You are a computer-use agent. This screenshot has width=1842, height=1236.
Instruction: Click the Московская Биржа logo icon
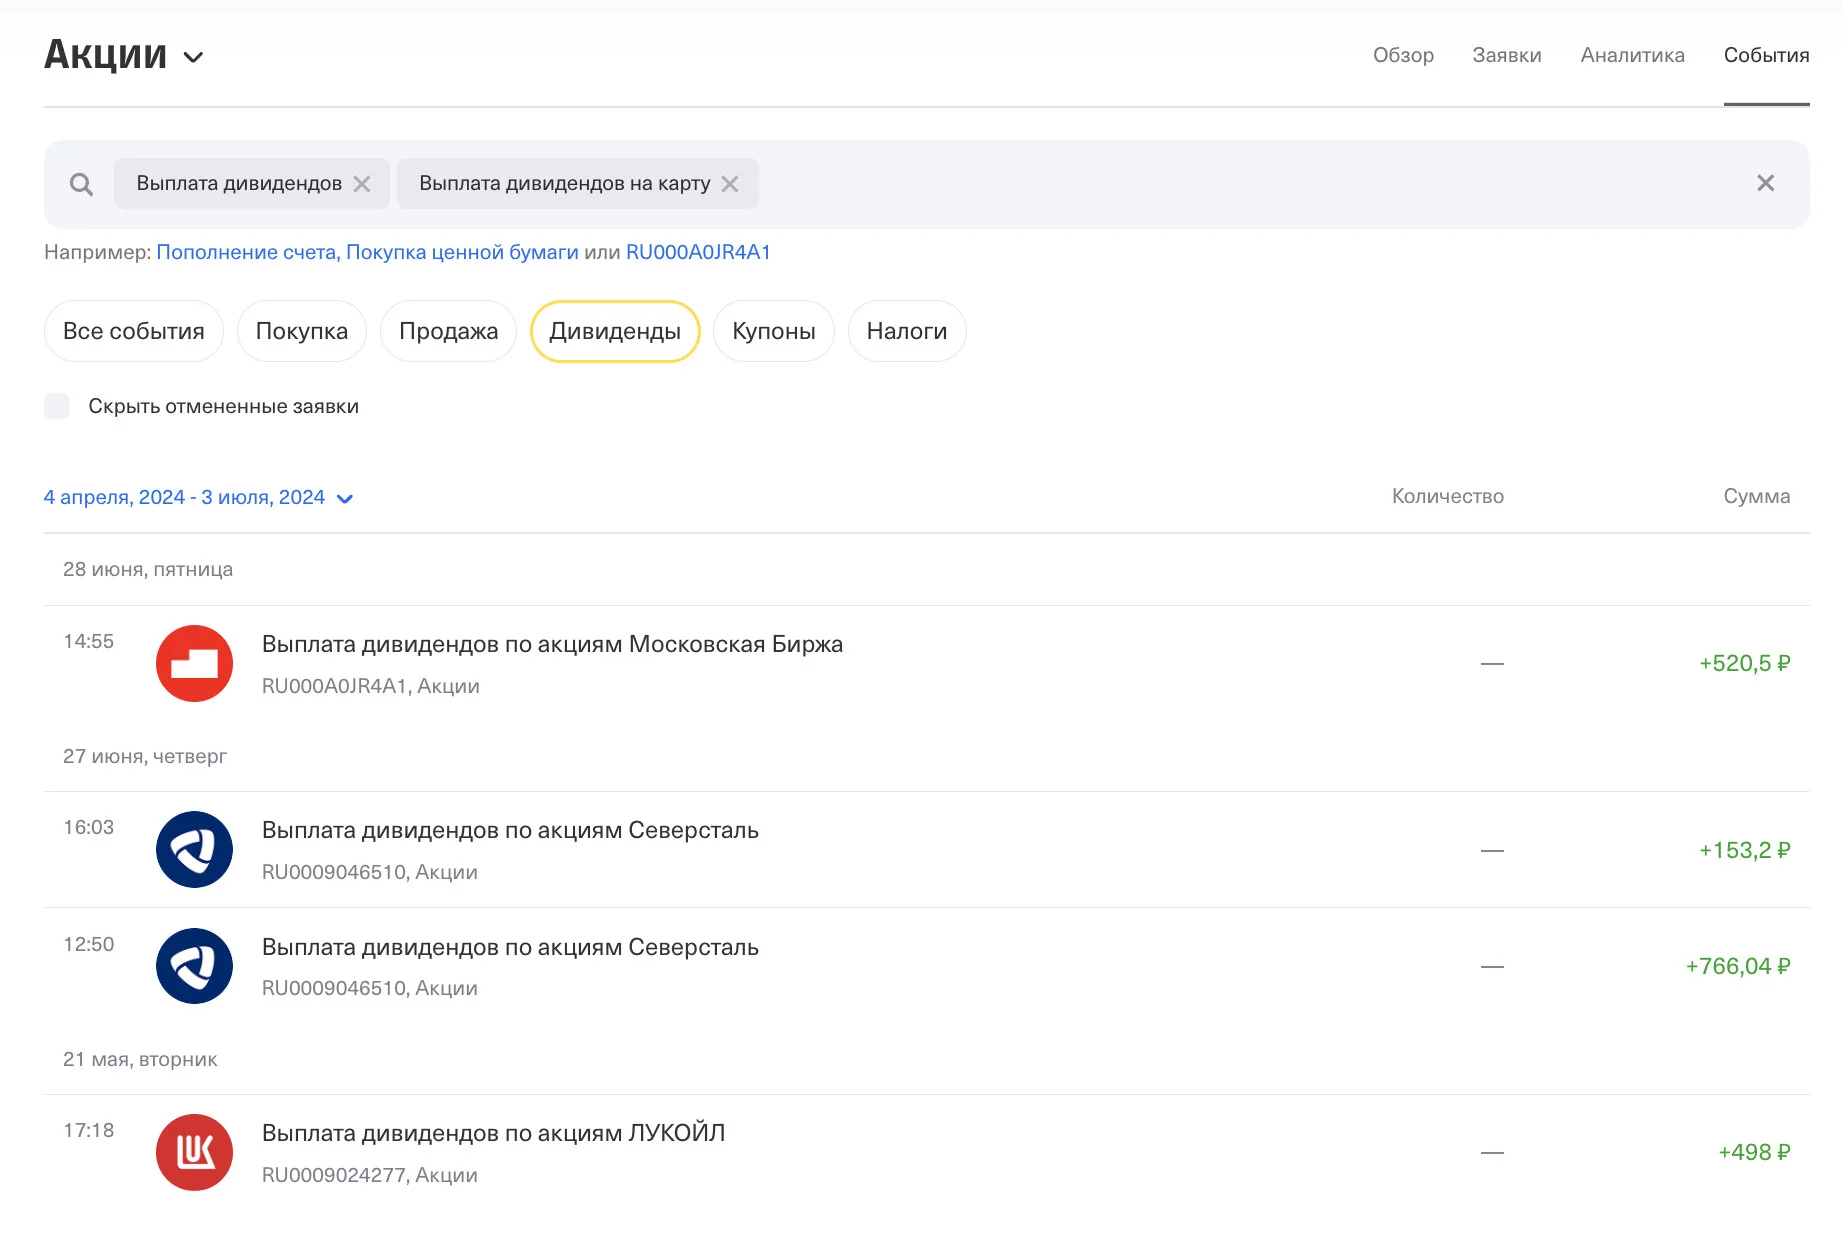[x=195, y=663]
